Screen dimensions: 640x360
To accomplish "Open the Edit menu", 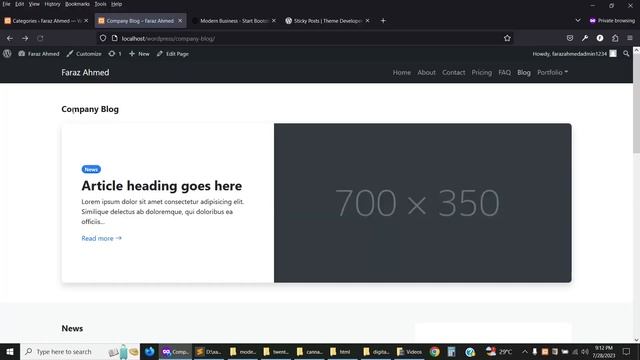I will pos(20,4).
